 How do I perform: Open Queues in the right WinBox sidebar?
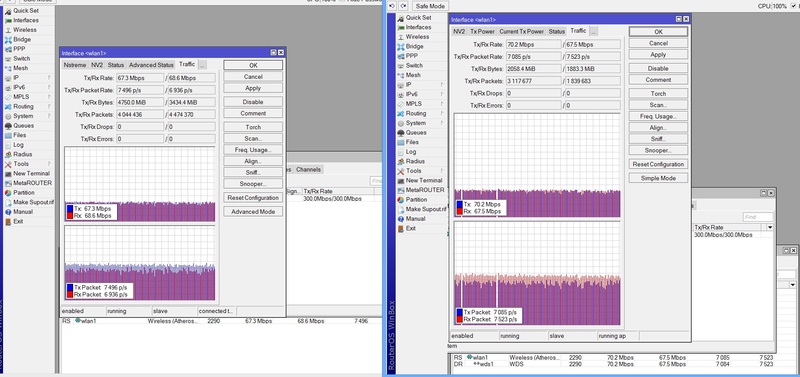(x=416, y=133)
